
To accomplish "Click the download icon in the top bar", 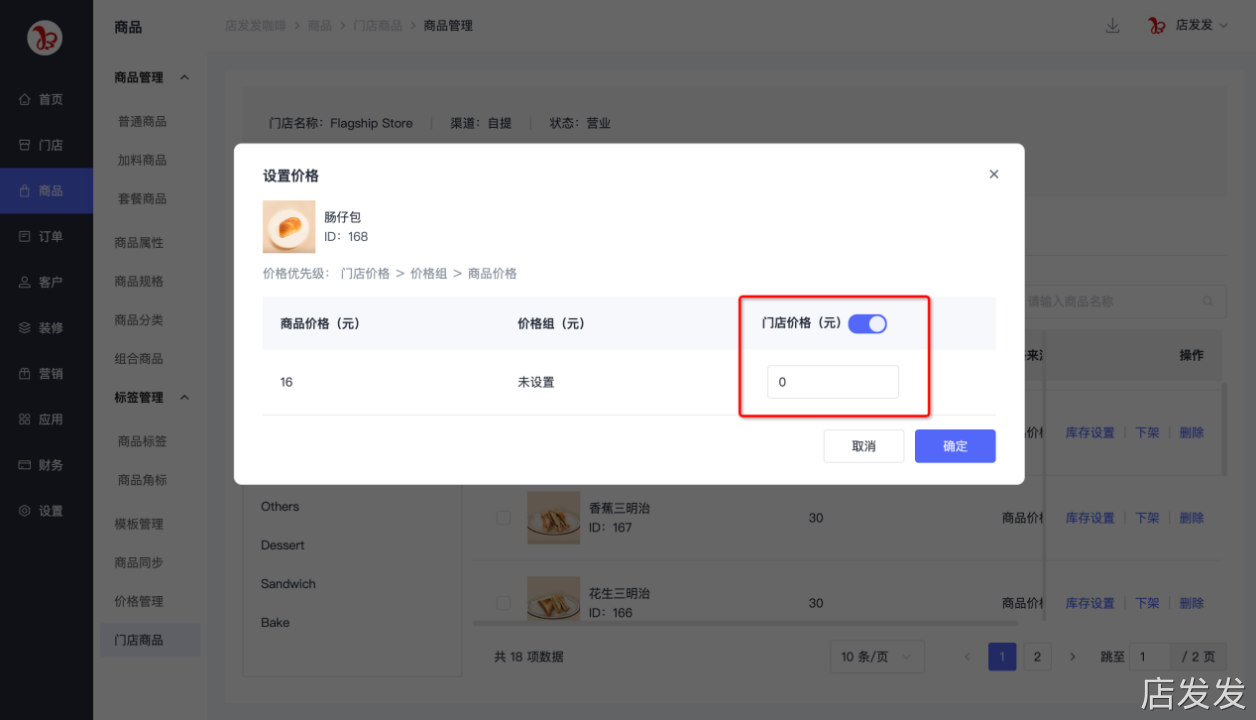I will click(1112, 26).
